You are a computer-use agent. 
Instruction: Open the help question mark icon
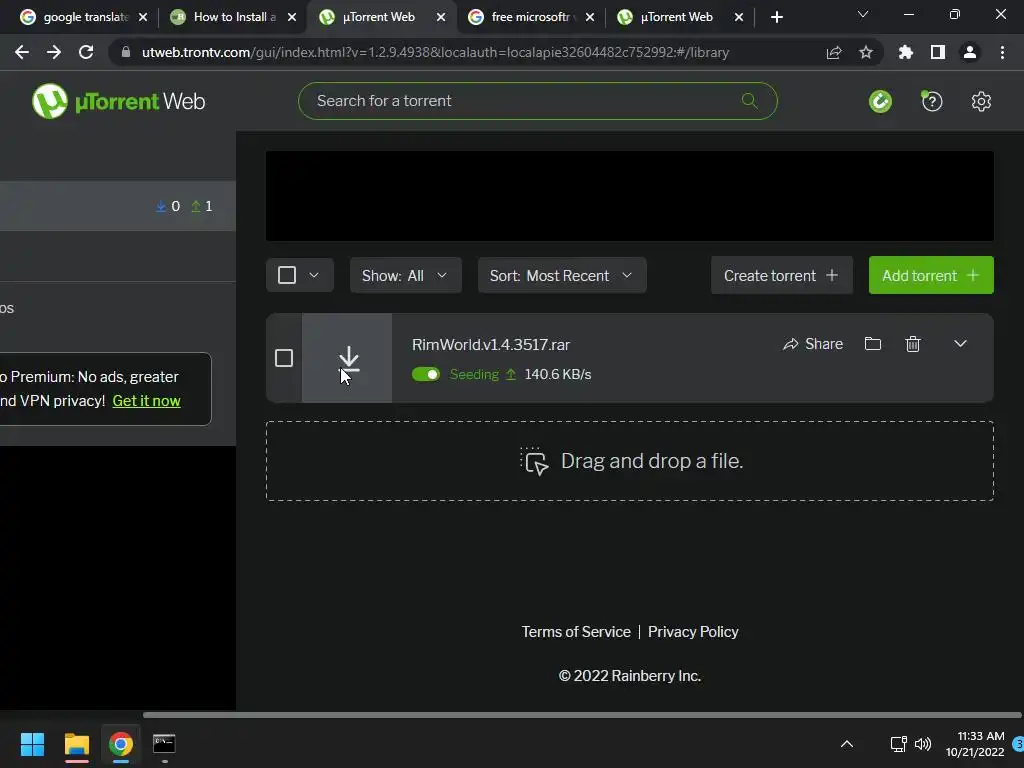932,101
